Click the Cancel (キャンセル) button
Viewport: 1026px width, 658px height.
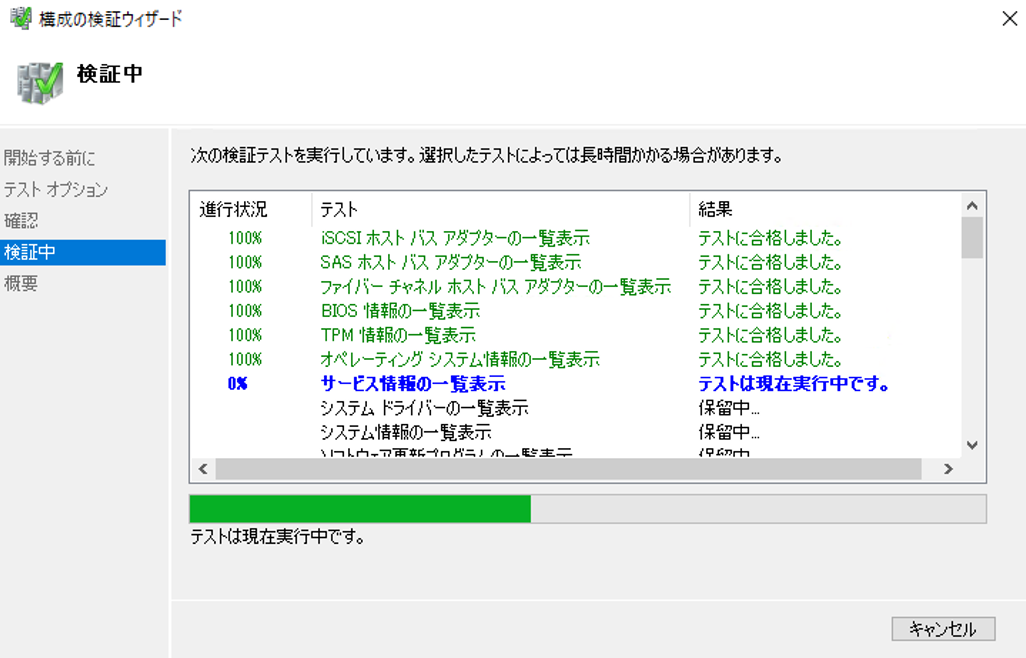(x=942, y=628)
